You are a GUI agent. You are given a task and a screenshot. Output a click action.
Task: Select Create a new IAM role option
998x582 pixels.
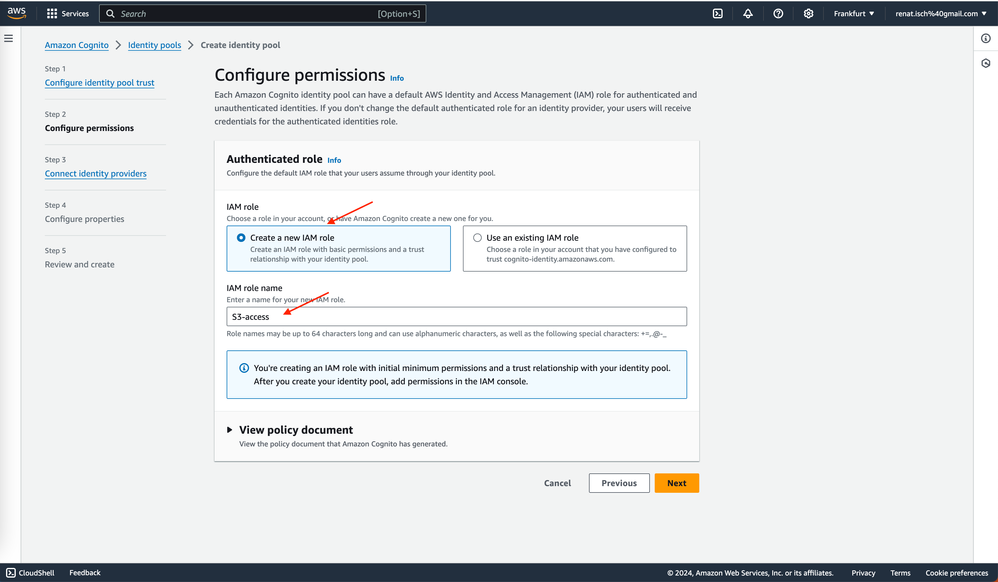pyautogui.click(x=338, y=248)
